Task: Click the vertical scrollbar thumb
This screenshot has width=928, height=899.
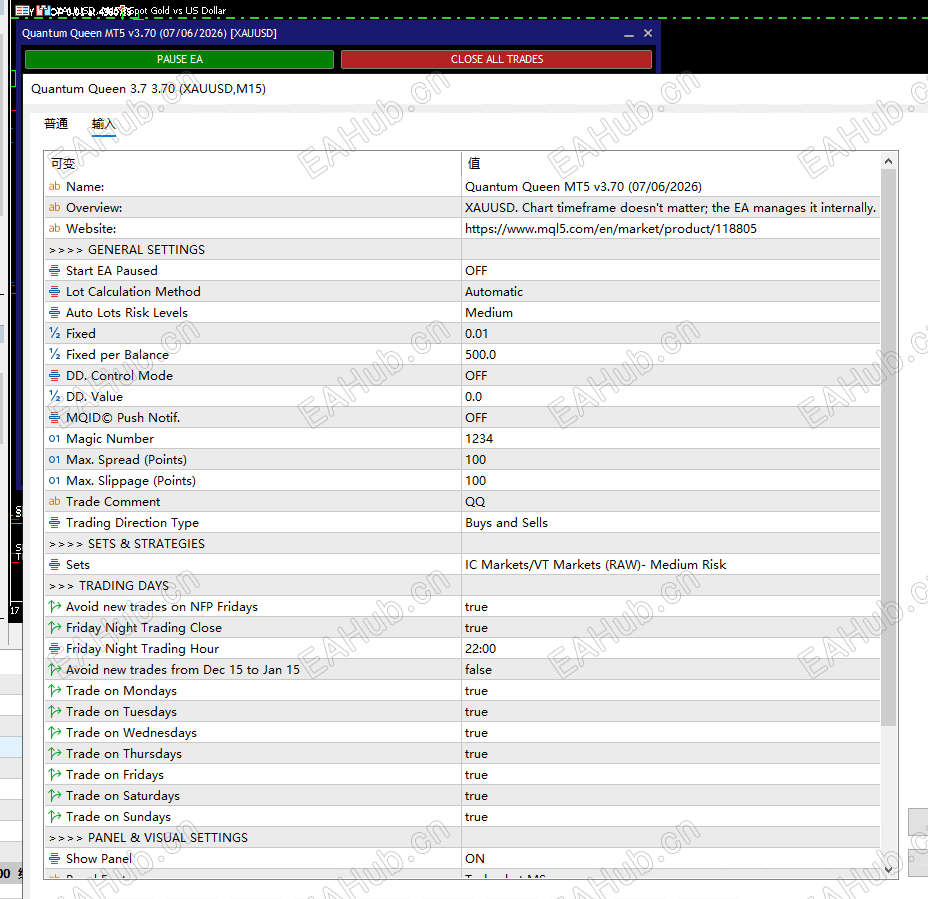Action: (x=888, y=447)
